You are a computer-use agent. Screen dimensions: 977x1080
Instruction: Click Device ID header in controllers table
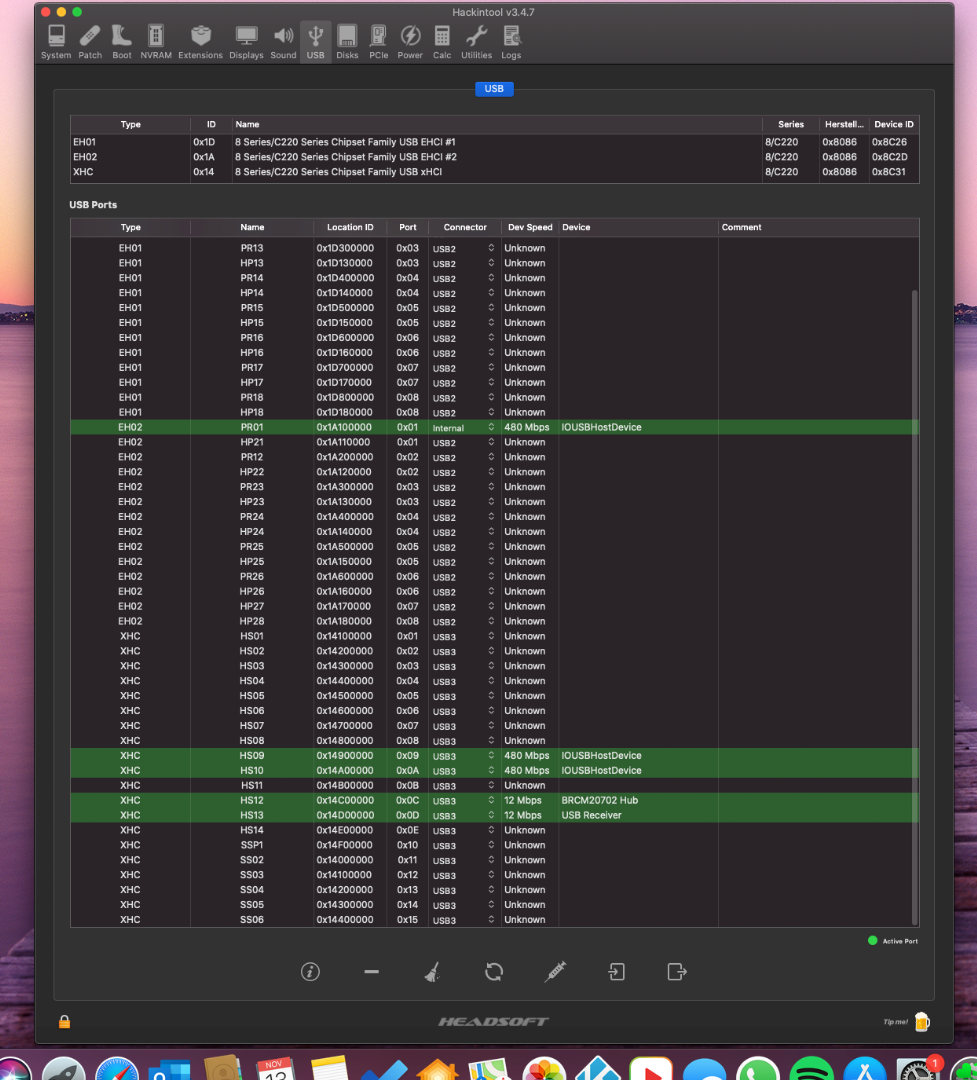(x=894, y=125)
